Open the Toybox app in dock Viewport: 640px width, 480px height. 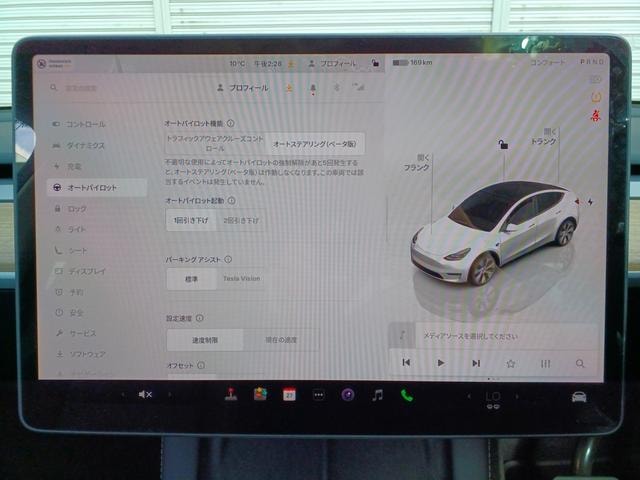pos(260,394)
